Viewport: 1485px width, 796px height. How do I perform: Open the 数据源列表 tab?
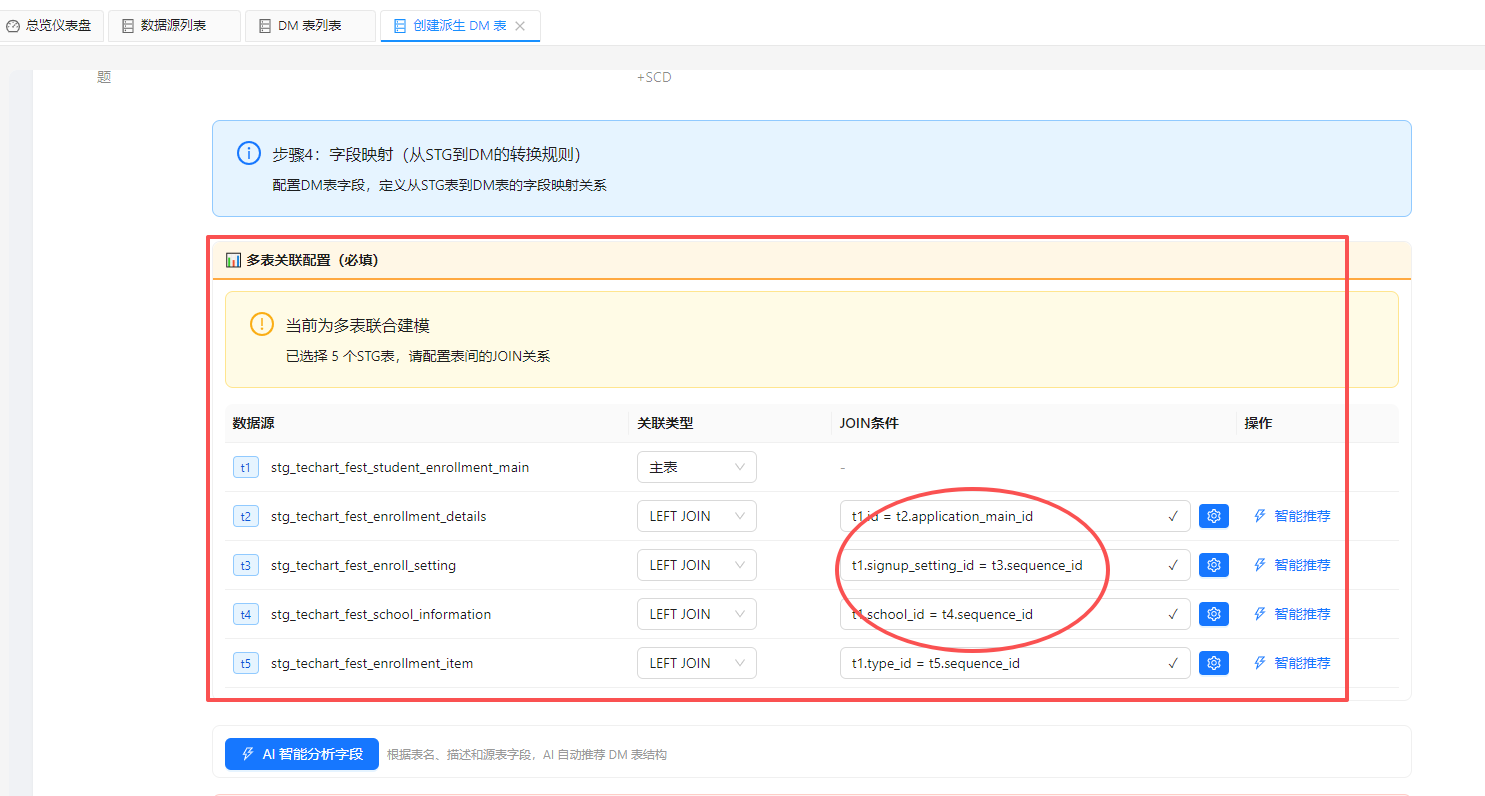[173, 26]
